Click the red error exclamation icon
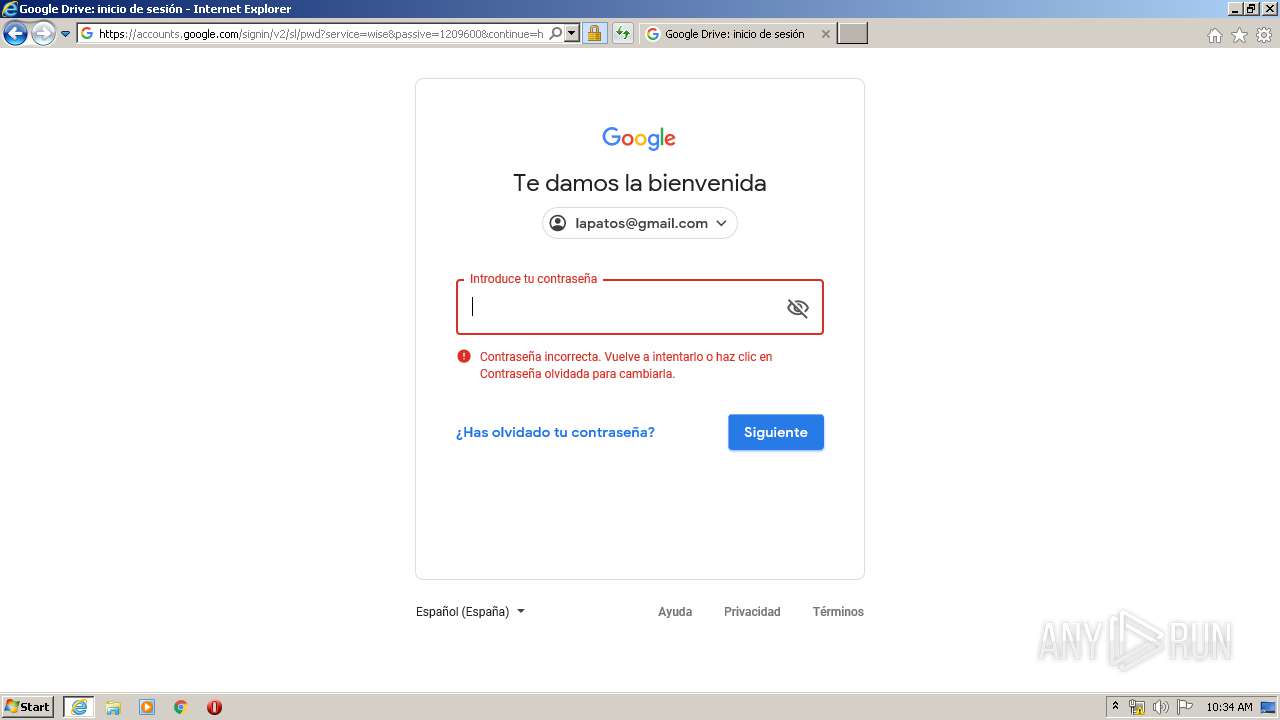Viewport: 1280px width, 720px height. coord(464,356)
